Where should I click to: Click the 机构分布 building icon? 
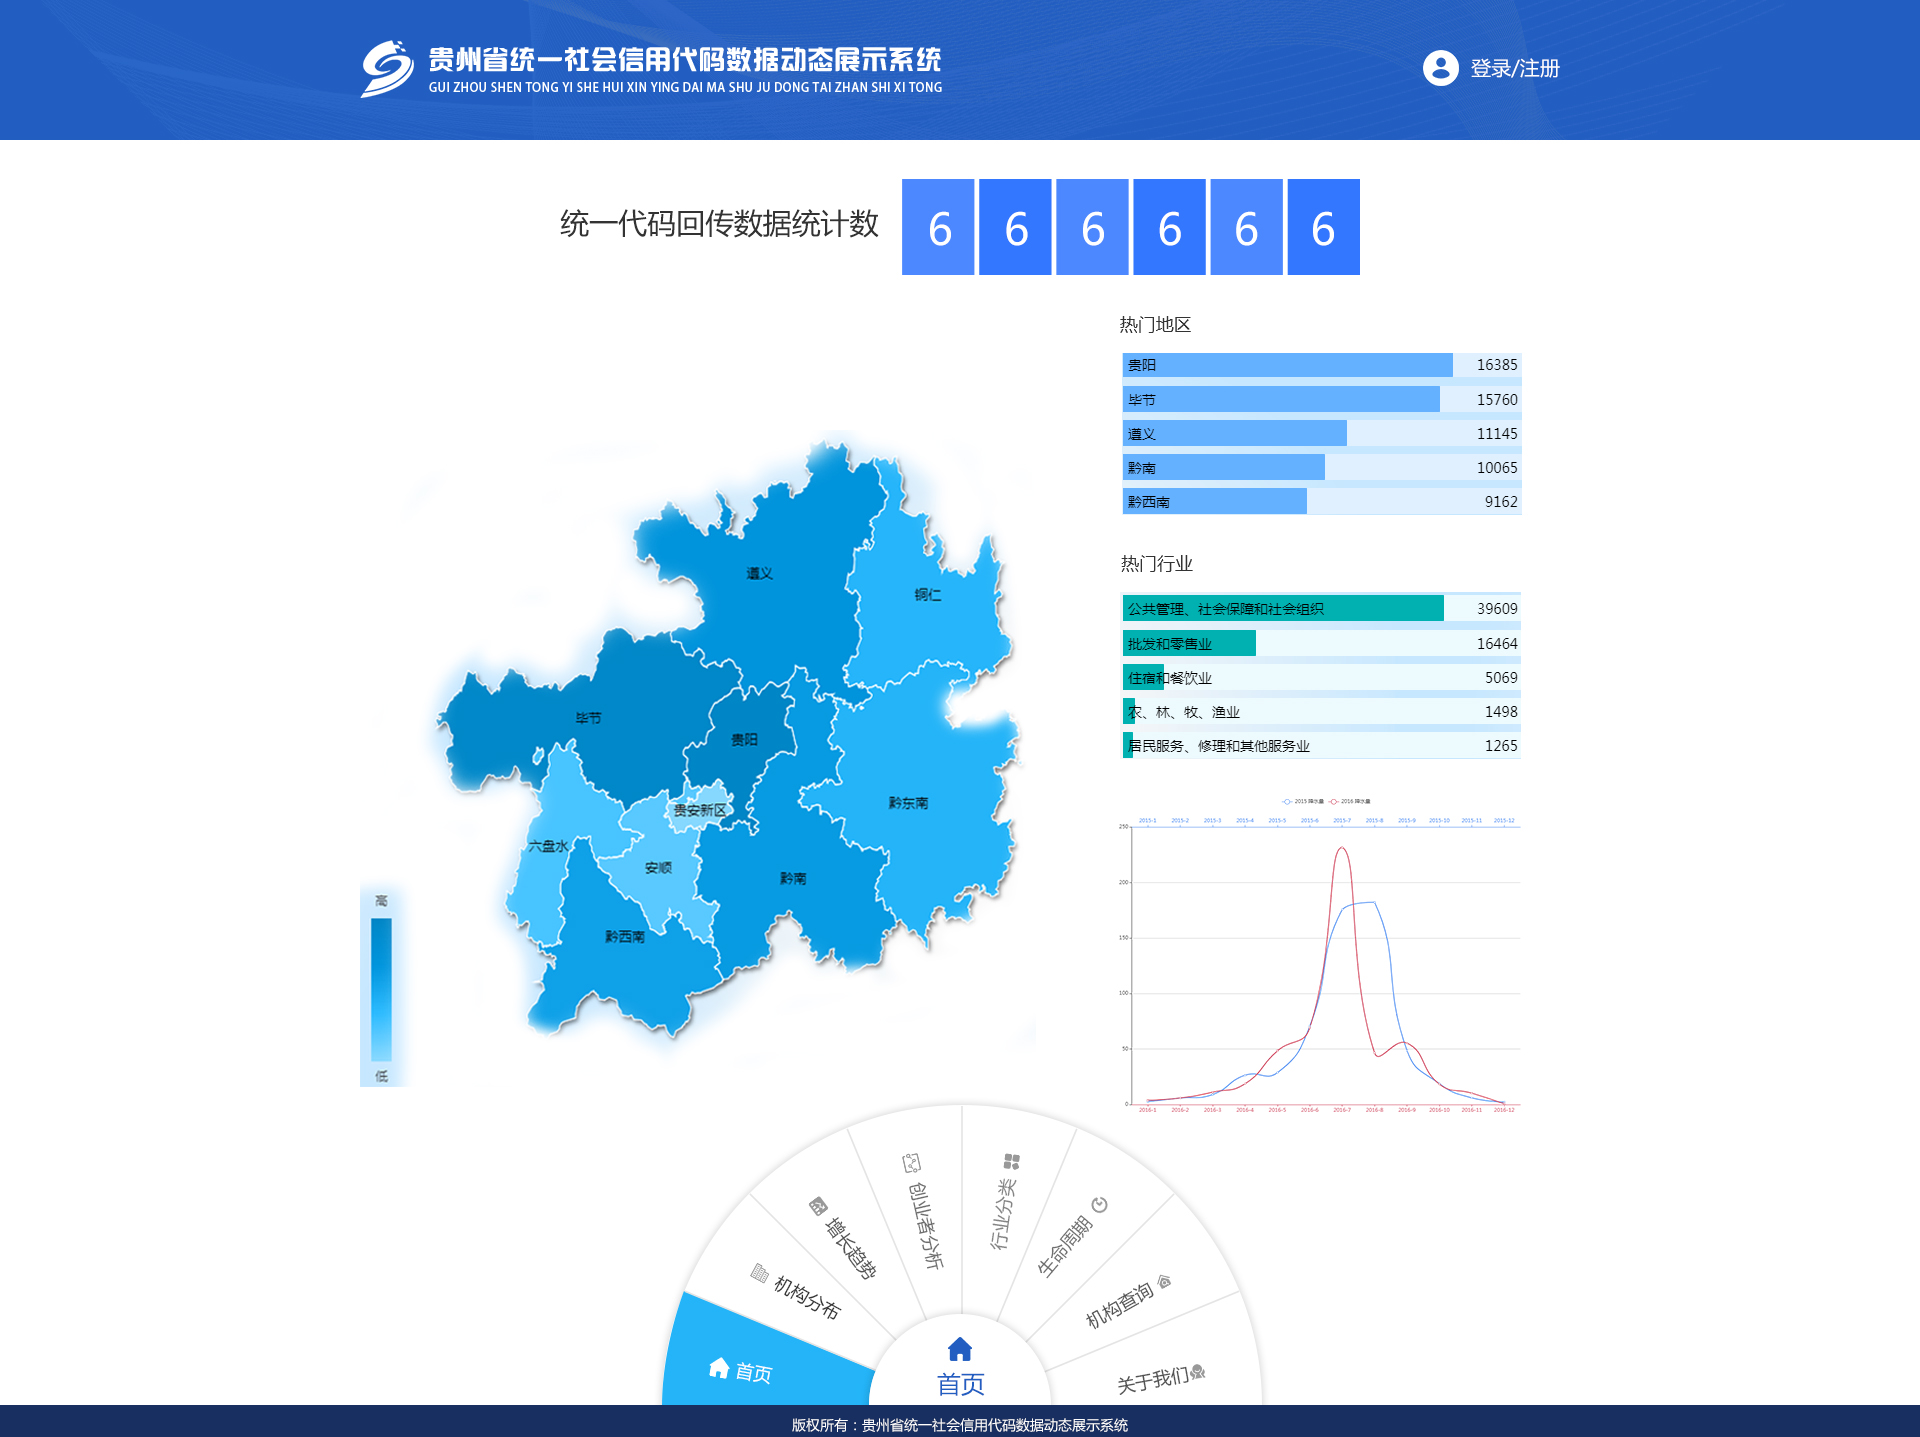[x=760, y=1273]
